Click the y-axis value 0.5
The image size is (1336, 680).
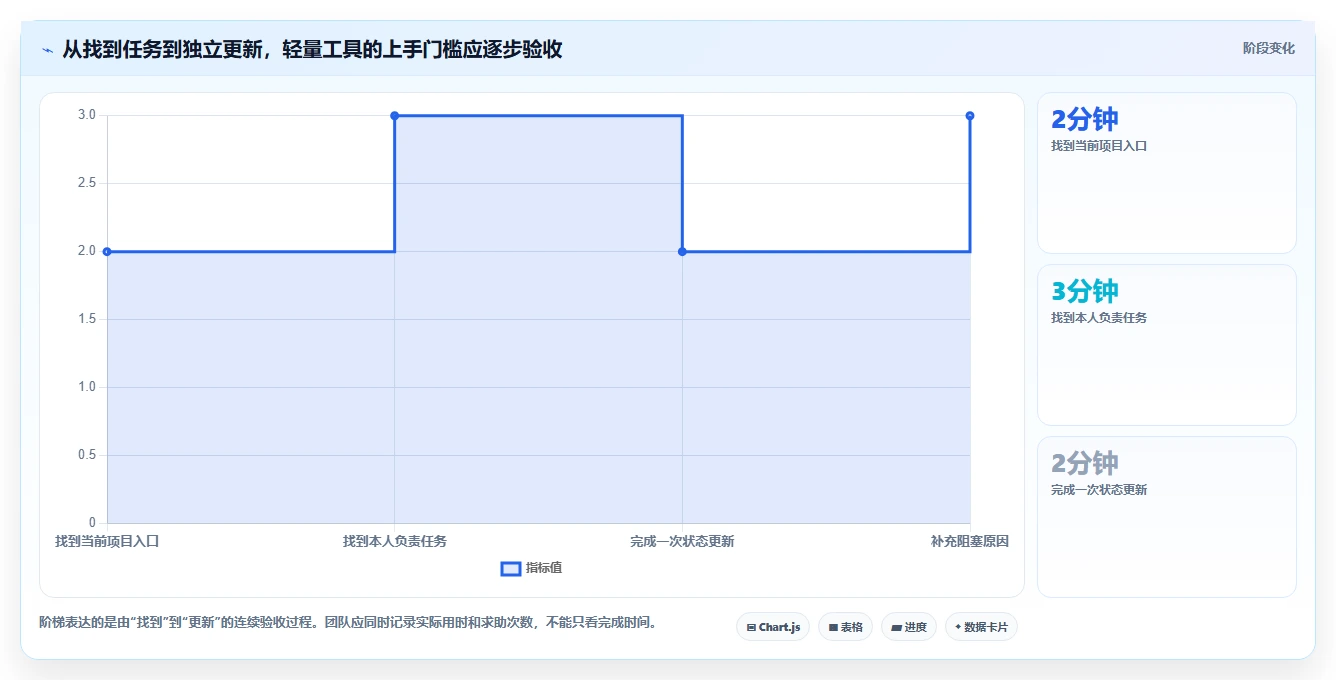(87, 455)
